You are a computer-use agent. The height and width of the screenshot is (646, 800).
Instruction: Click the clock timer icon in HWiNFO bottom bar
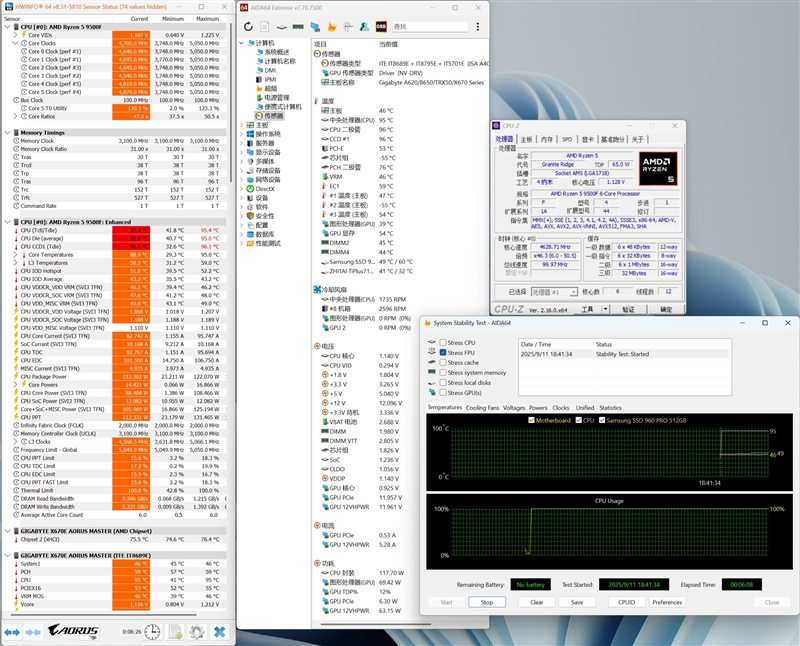[151, 631]
